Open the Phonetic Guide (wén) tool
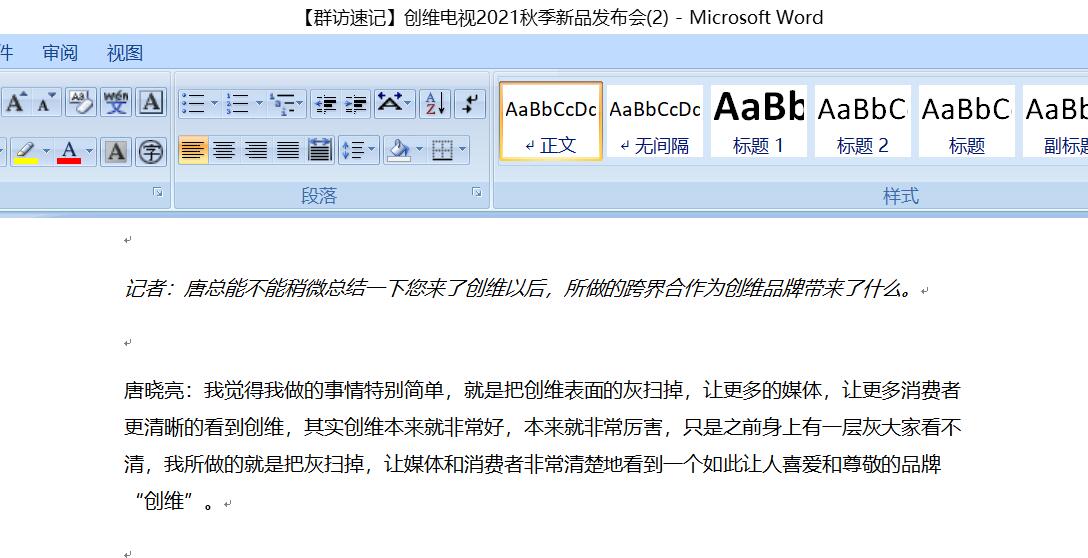Image resolution: width=1088 pixels, height=558 pixels. [x=117, y=102]
